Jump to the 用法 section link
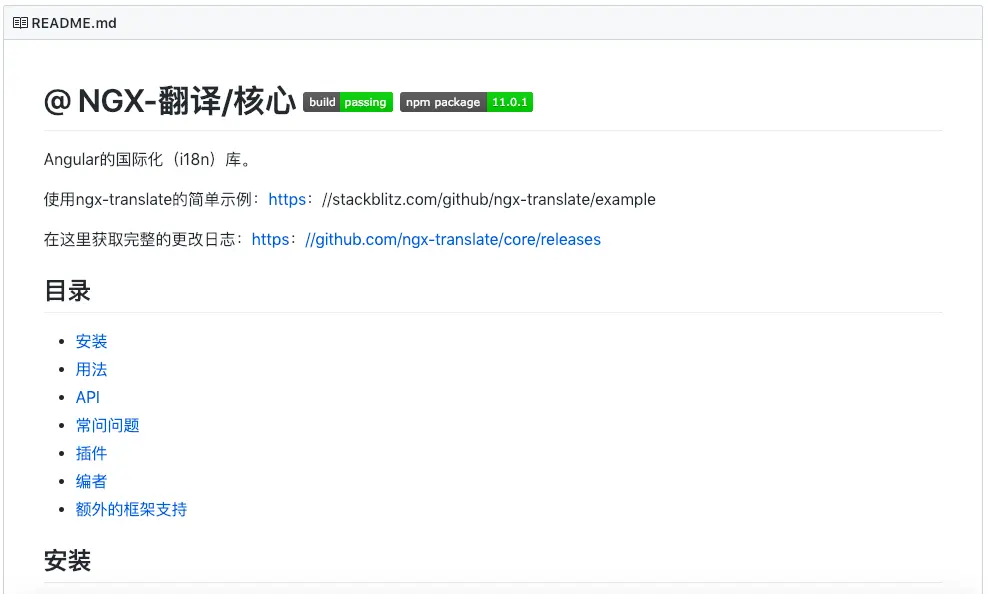 click(x=91, y=370)
